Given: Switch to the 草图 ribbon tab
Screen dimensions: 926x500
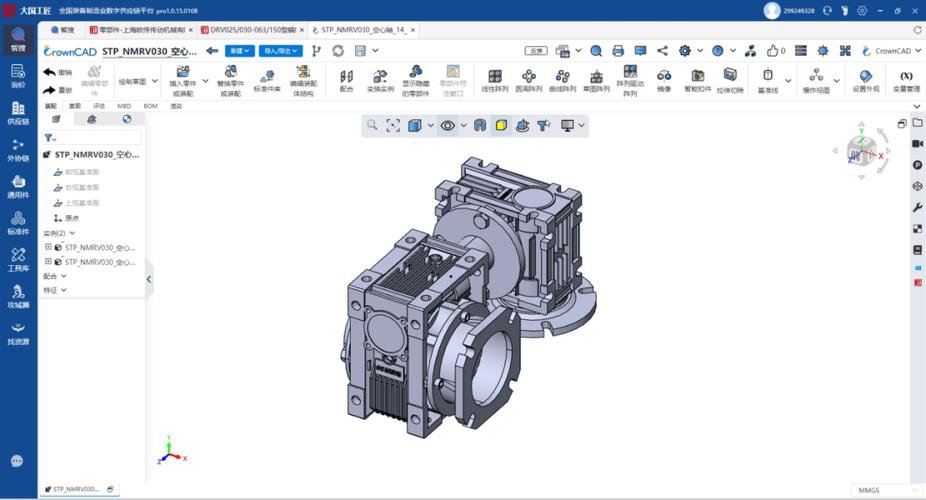Looking at the screenshot, I should tap(74, 106).
